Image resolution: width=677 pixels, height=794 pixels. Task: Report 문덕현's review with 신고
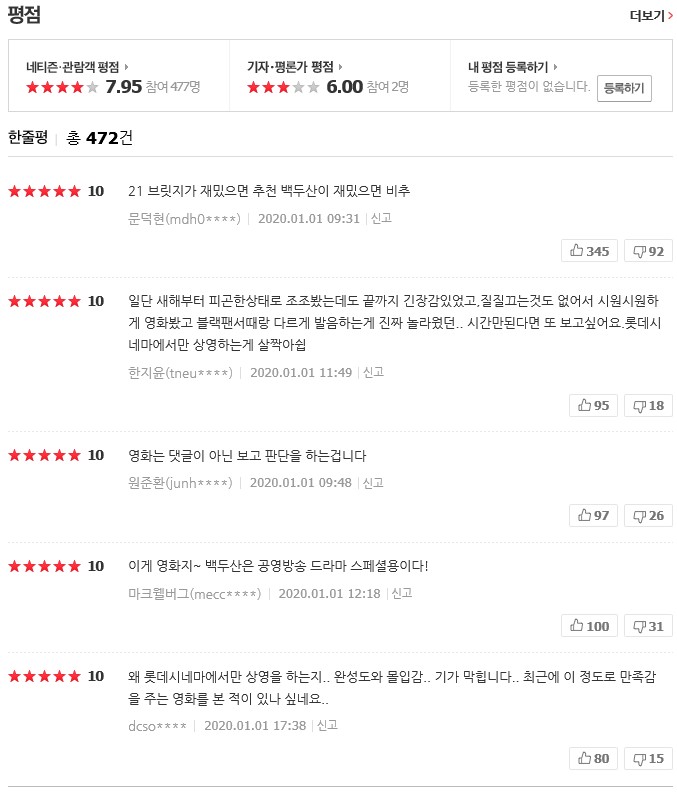[381, 218]
